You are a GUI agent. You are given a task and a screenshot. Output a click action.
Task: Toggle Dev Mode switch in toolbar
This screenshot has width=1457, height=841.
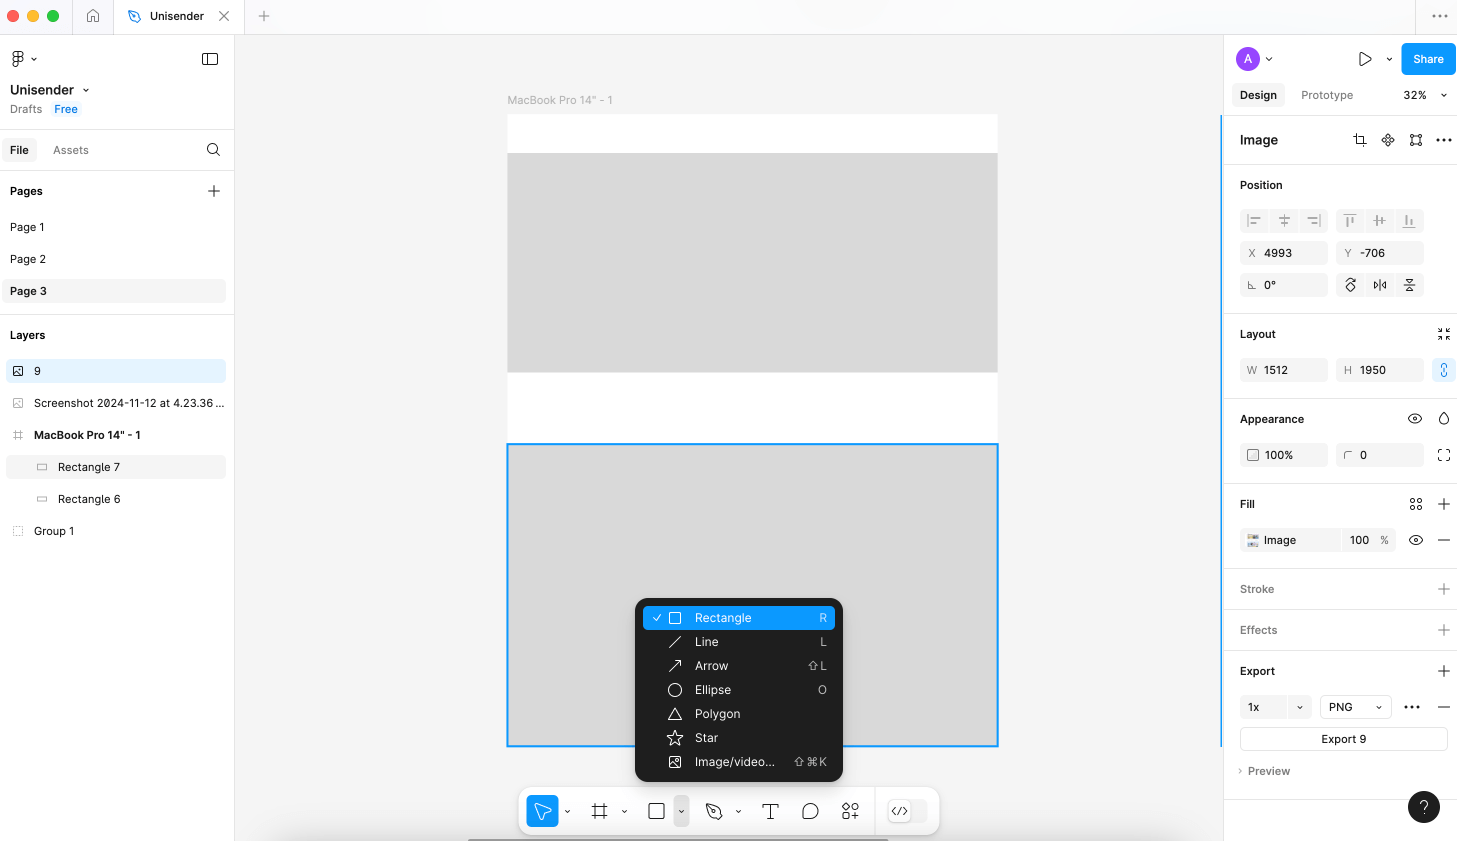tap(908, 811)
